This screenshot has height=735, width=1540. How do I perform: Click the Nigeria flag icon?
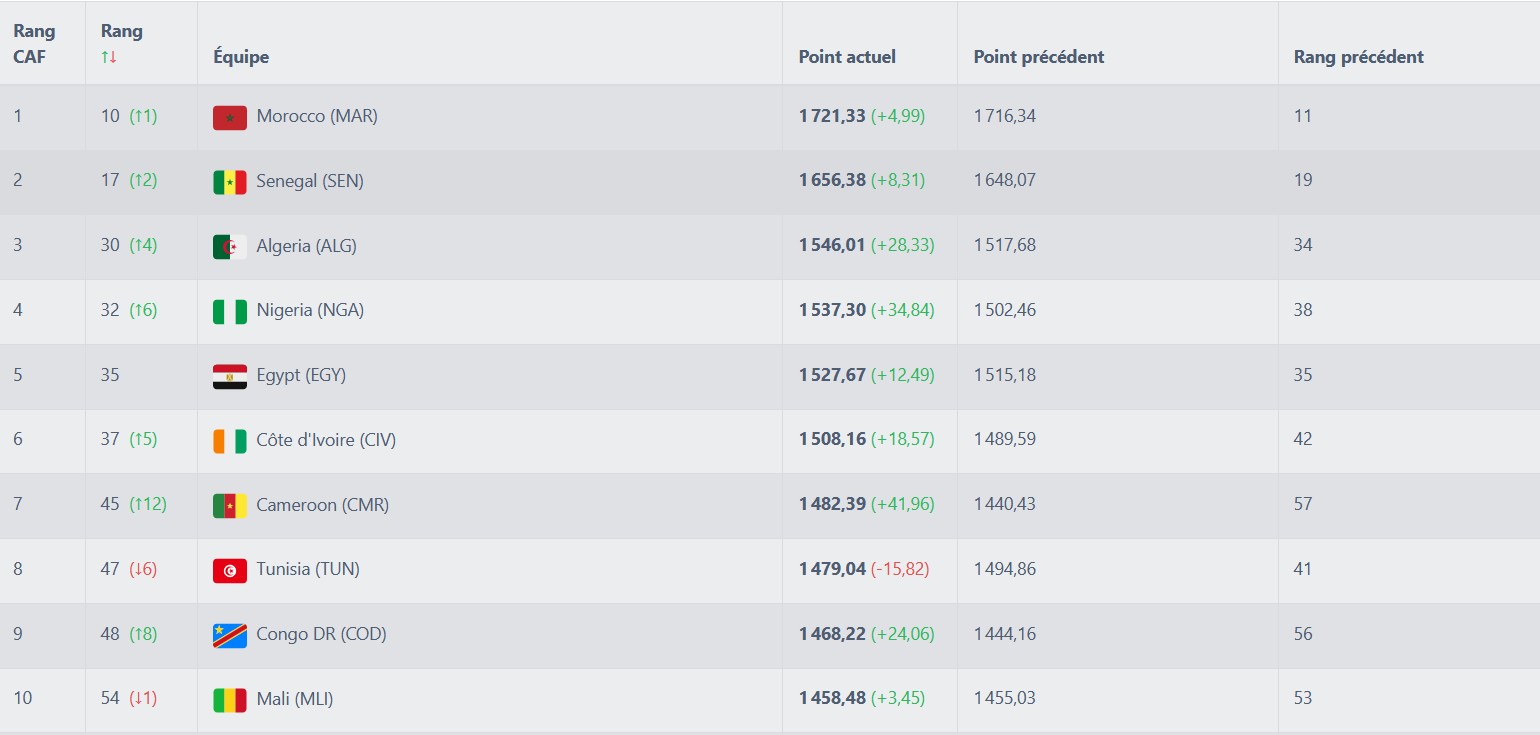point(229,311)
